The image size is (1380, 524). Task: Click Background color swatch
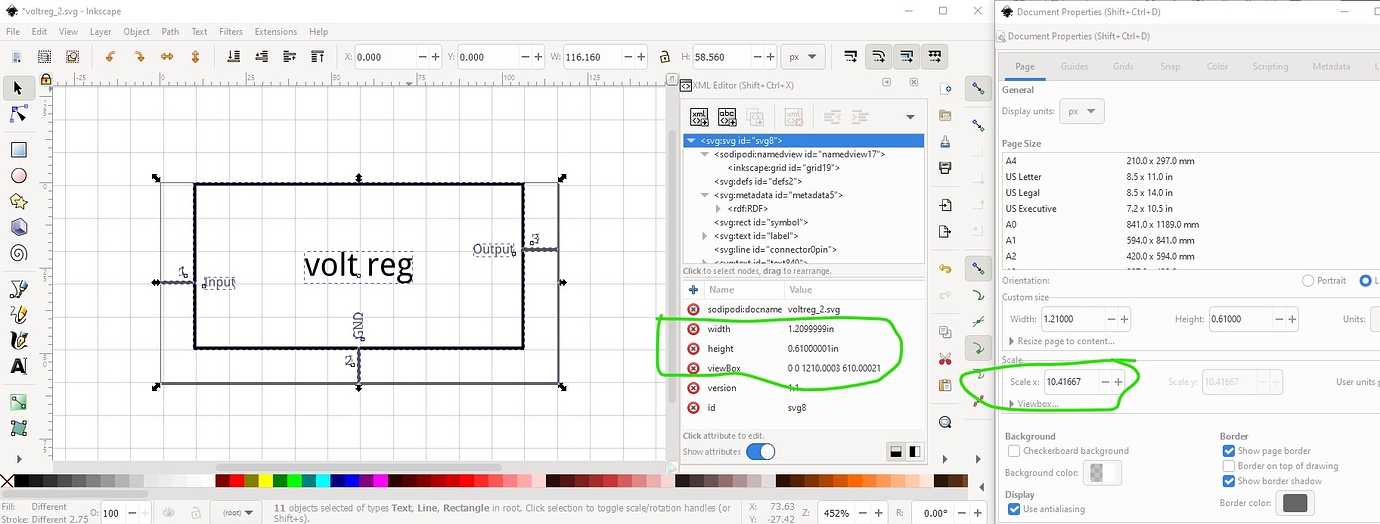pyautogui.click(x=1101, y=472)
